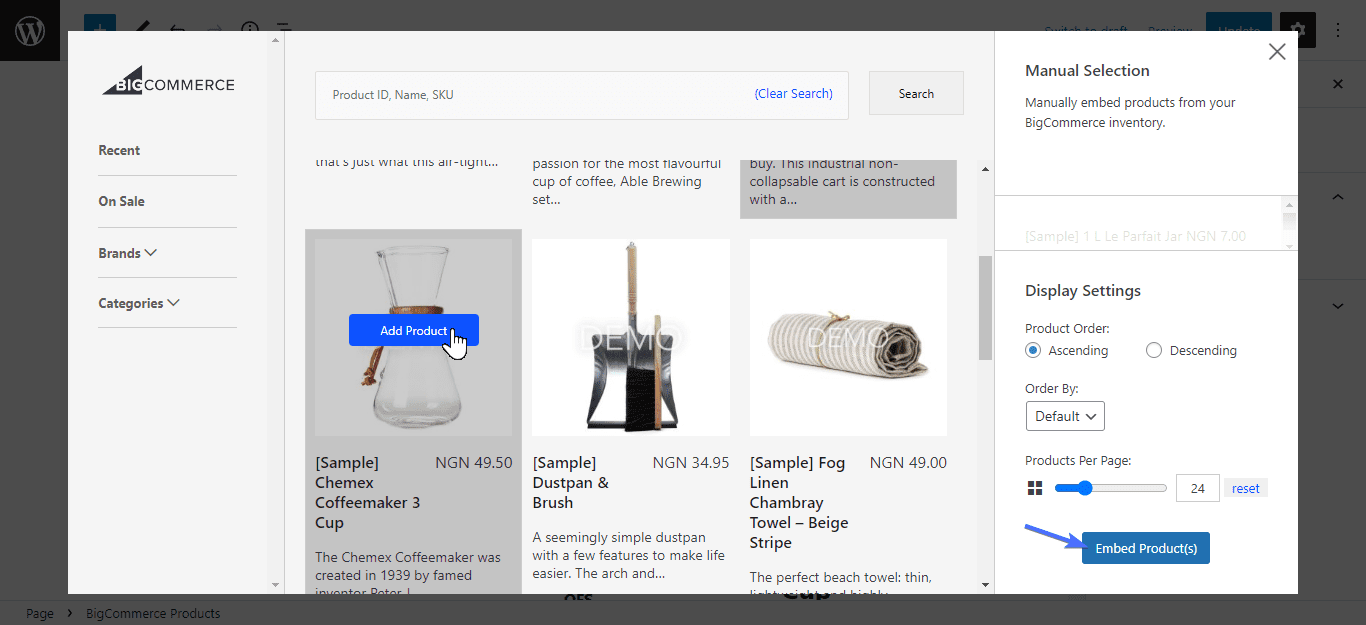Screen dimensions: 1366x625
Task: Click the price "NGN 49.00"
Action: [908, 463]
